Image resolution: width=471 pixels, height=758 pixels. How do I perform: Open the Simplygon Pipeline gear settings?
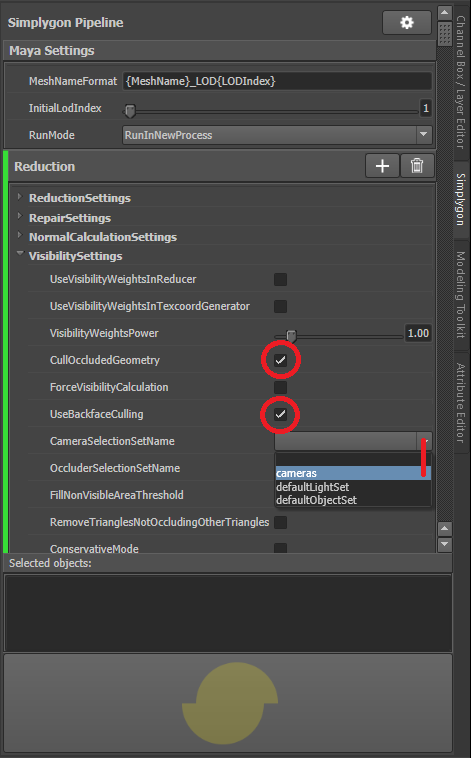[407, 22]
